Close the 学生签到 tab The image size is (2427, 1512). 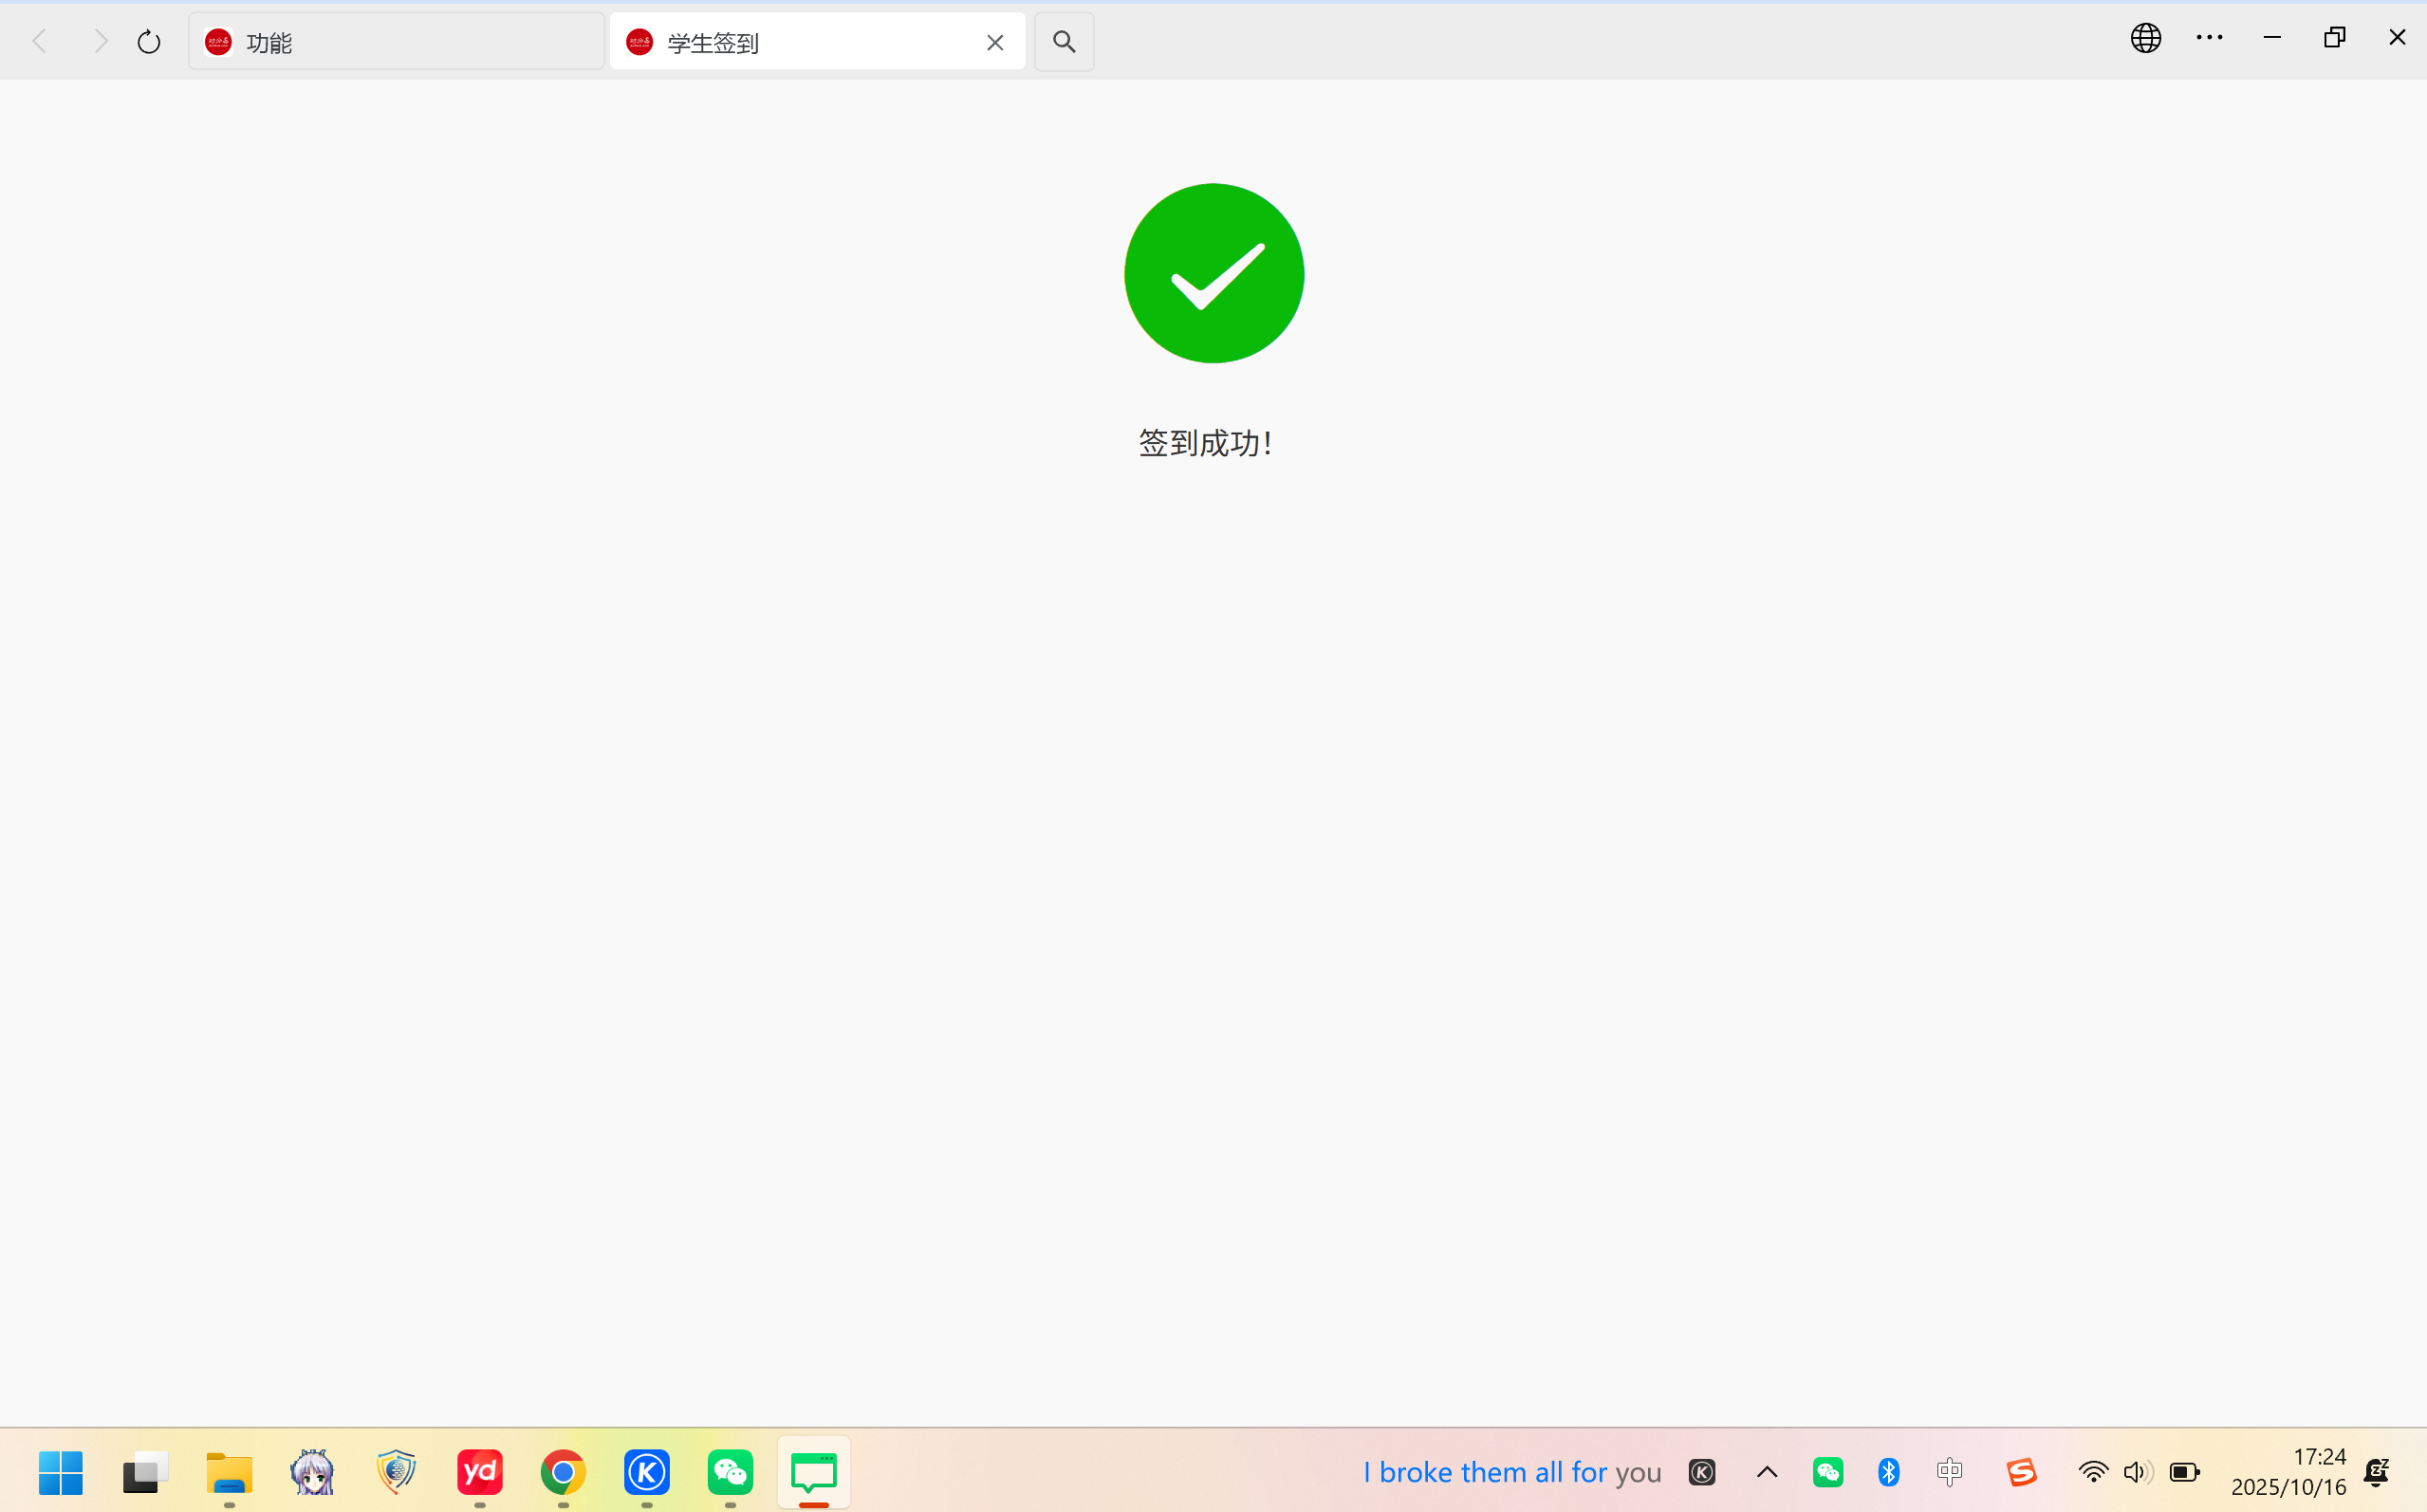point(994,42)
